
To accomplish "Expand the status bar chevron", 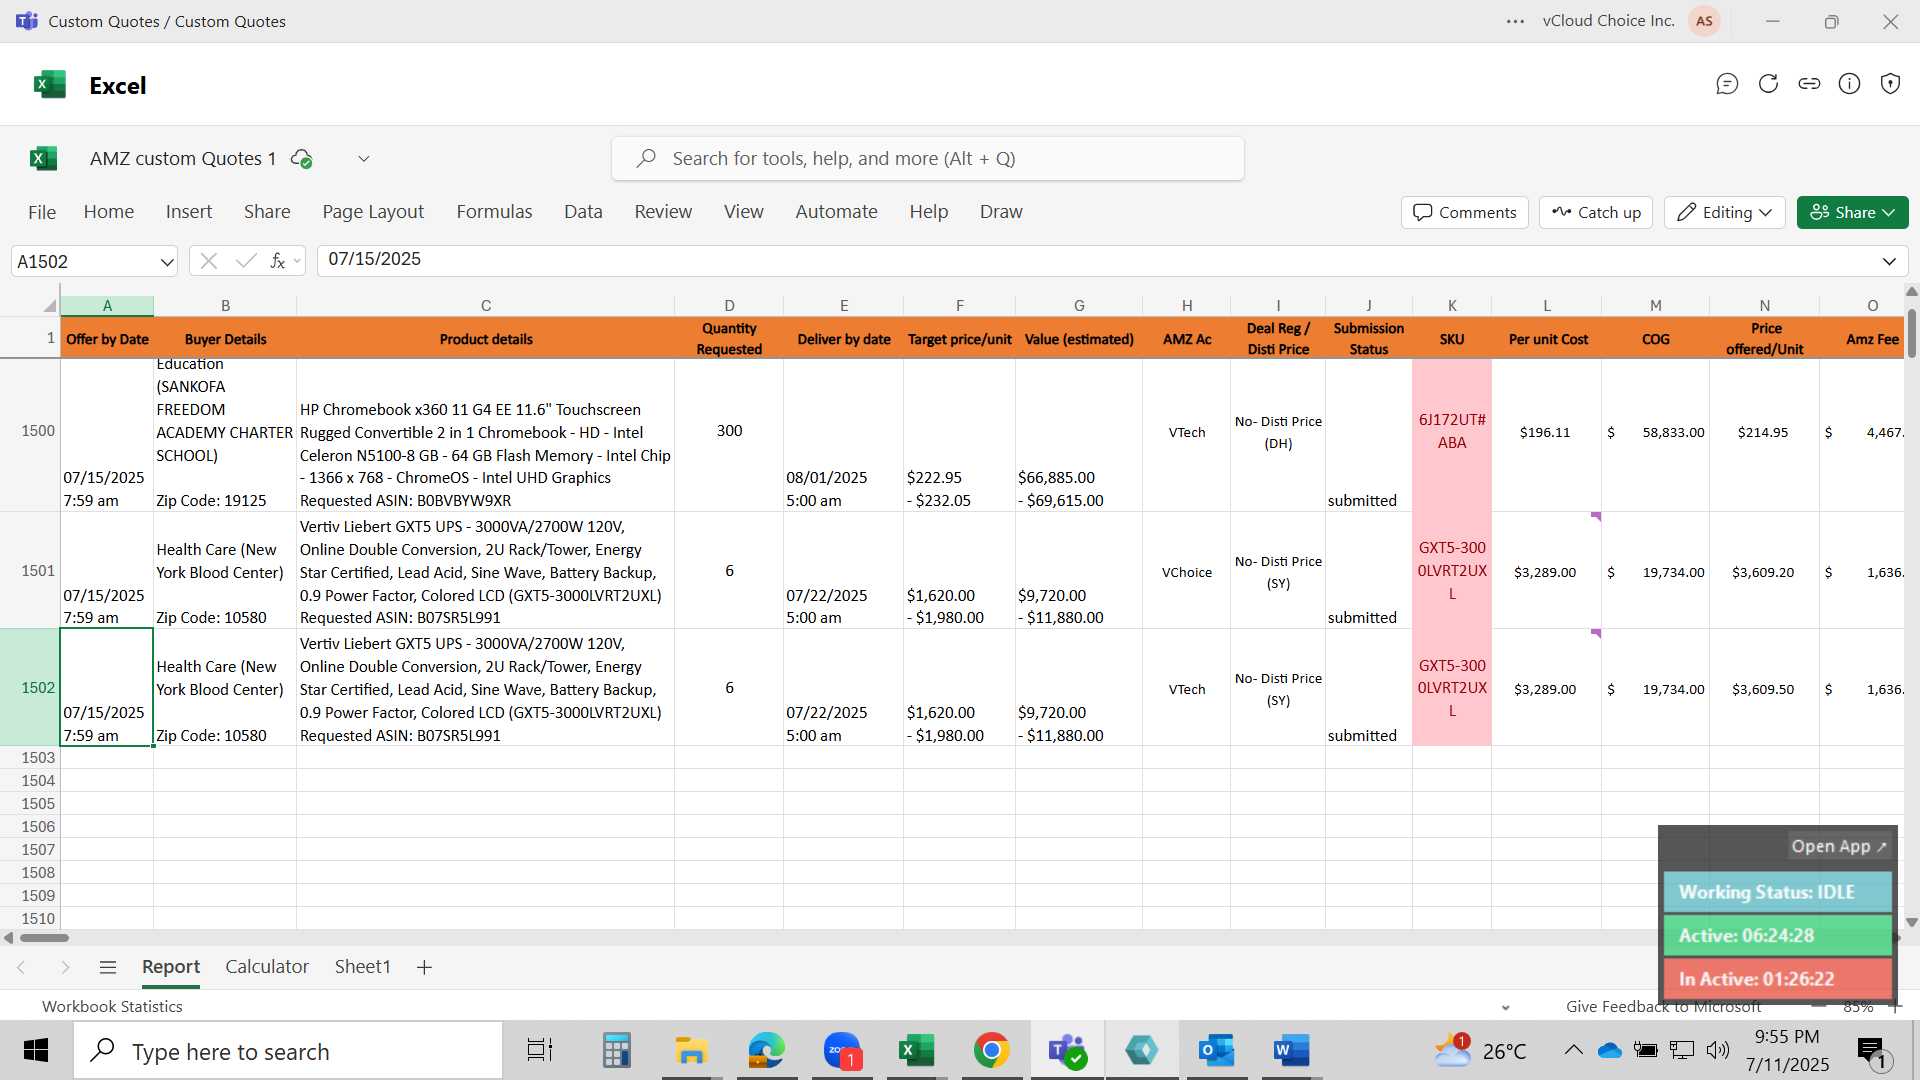I will tap(1505, 1007).
